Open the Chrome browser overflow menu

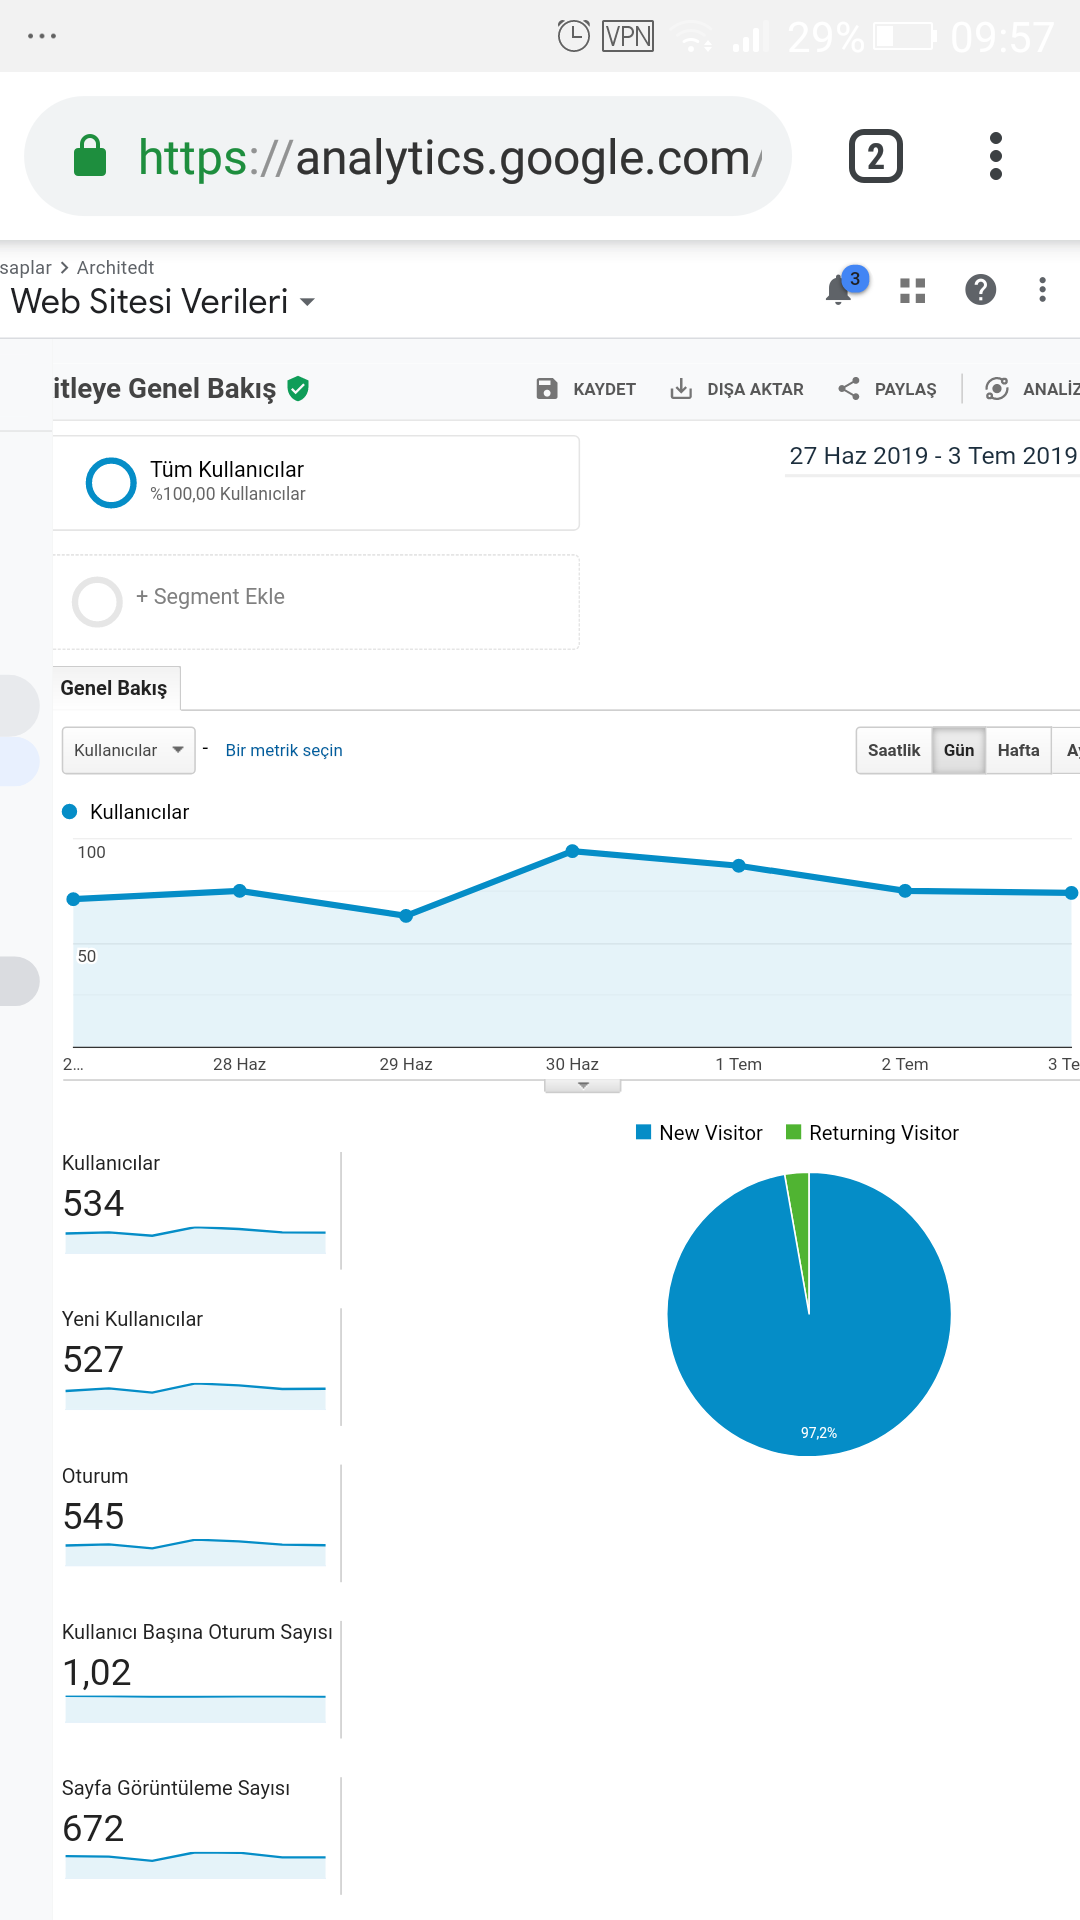(x=995, y=156)
